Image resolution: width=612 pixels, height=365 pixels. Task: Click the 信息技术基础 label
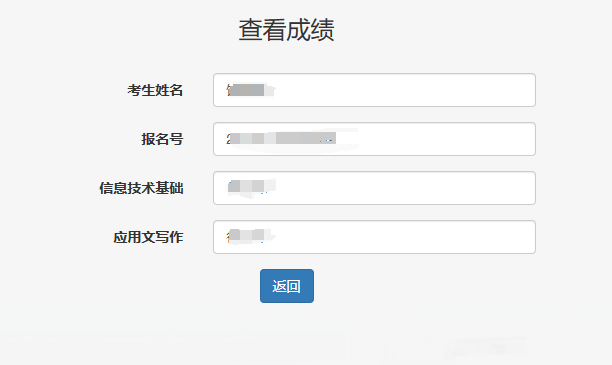pos(141,188)
